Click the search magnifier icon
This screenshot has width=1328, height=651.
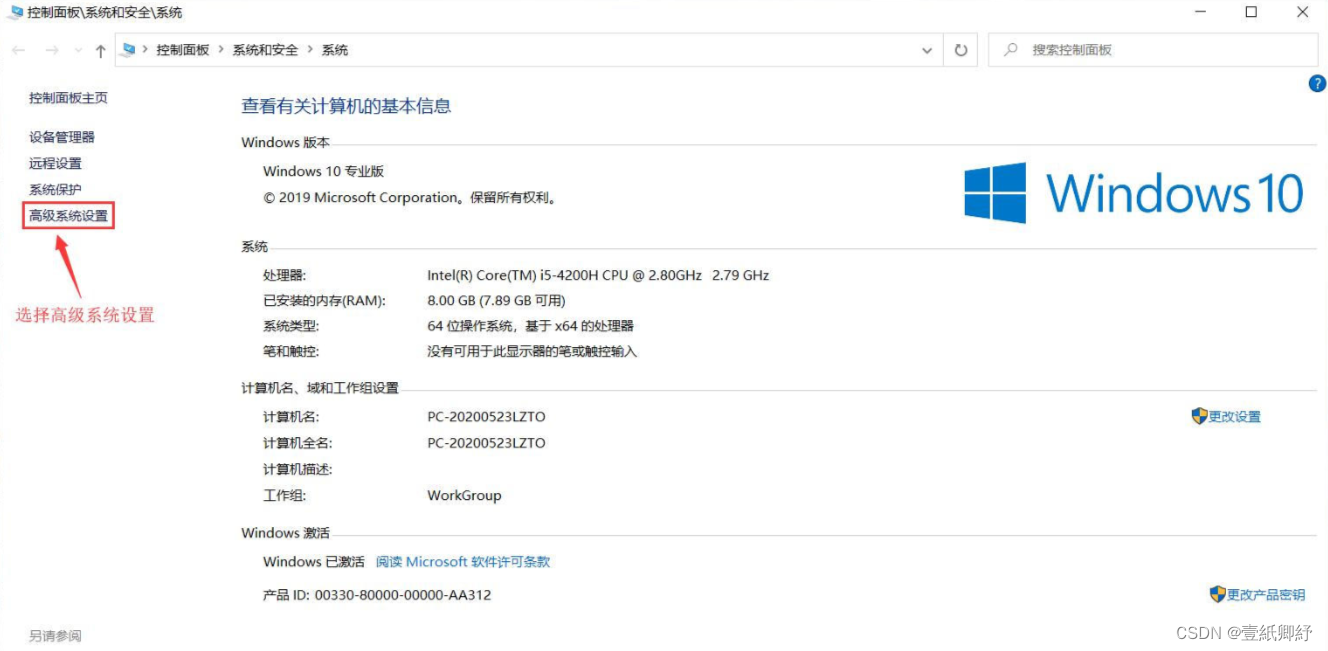tap(1012, 50)
